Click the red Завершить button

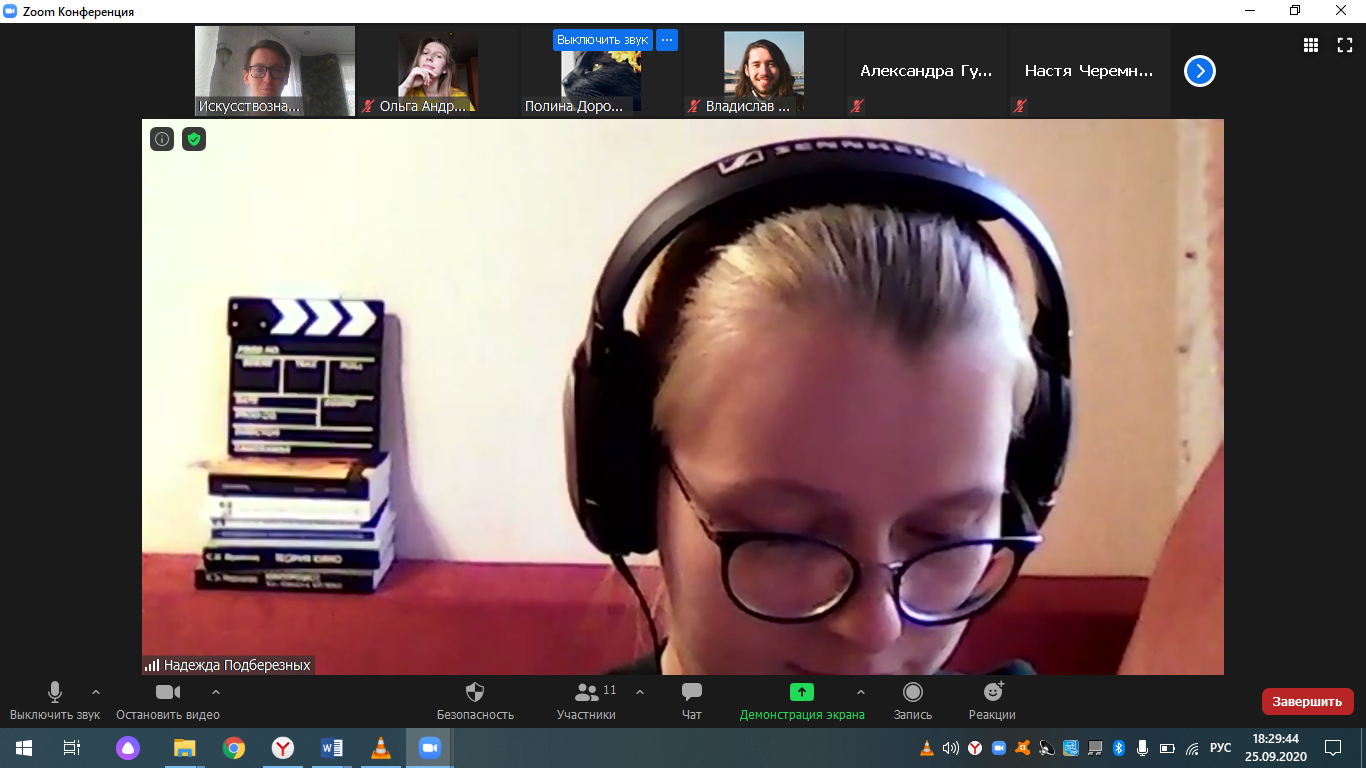(x=1308, y=701)
